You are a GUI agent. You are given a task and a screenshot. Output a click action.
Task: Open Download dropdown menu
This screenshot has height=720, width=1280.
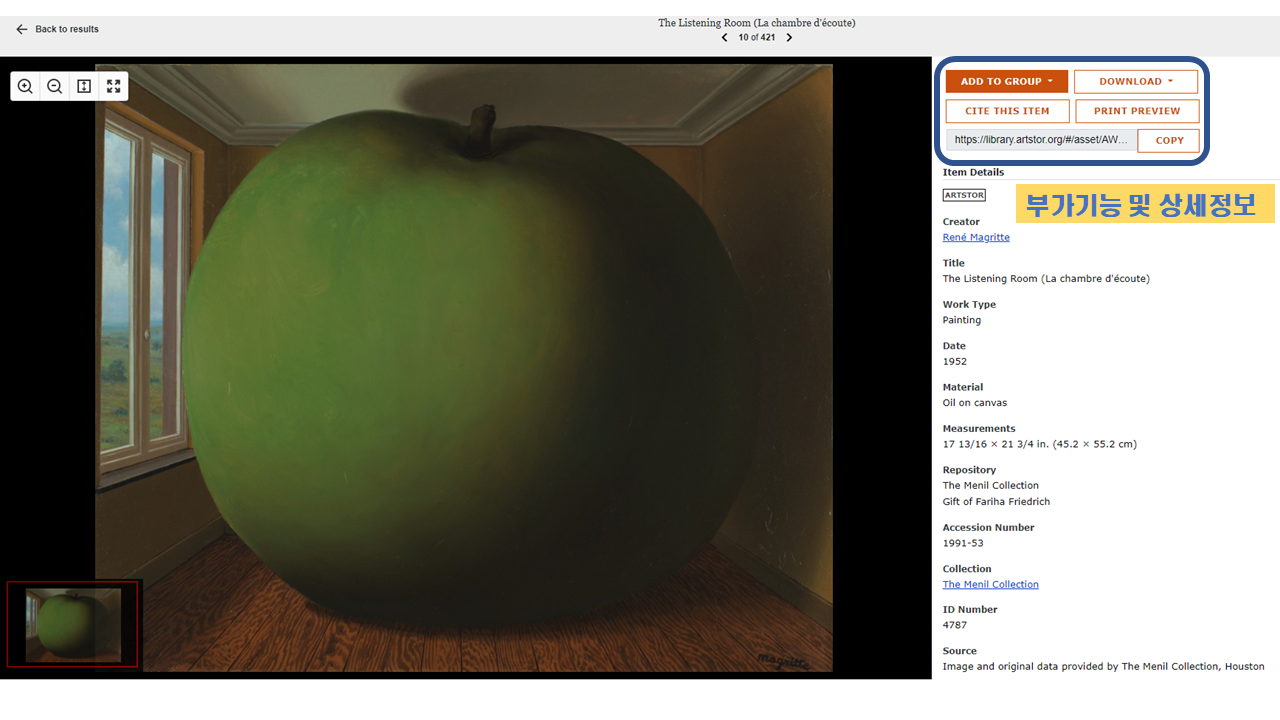[x=1136, y=82]
